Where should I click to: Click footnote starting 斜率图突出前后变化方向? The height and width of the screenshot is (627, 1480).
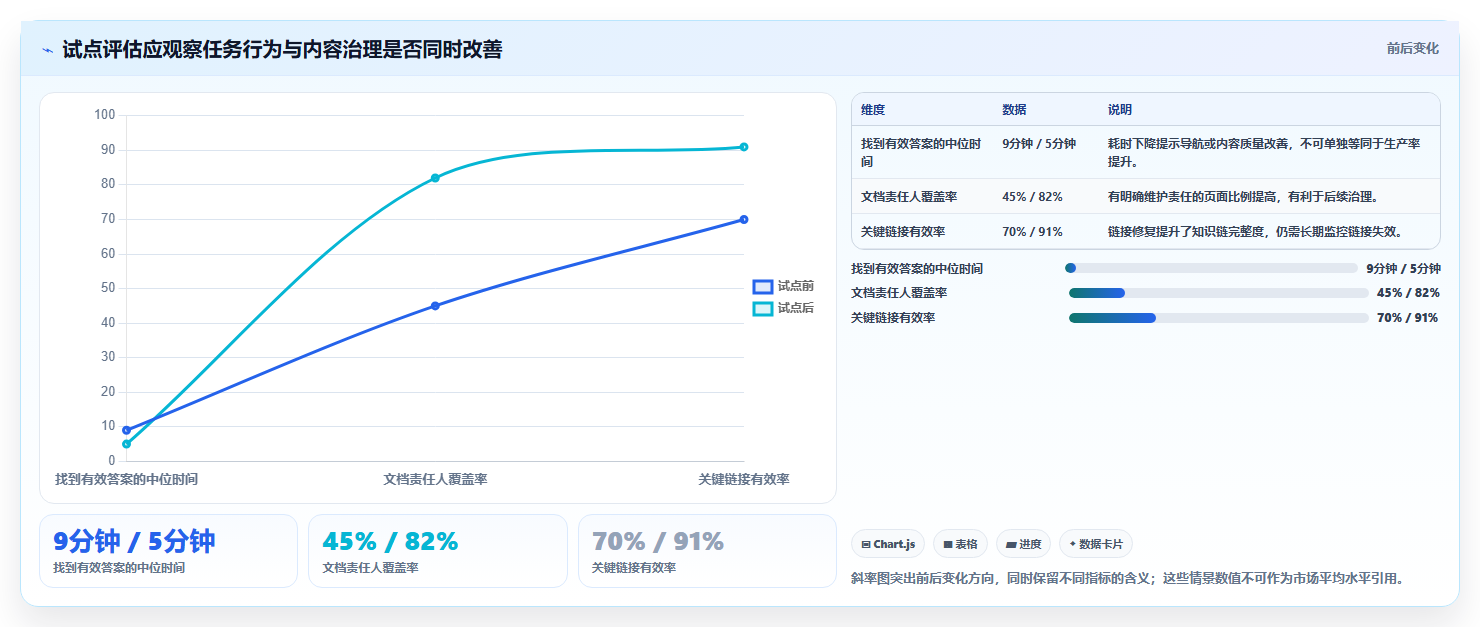[x=1128, y=579]
